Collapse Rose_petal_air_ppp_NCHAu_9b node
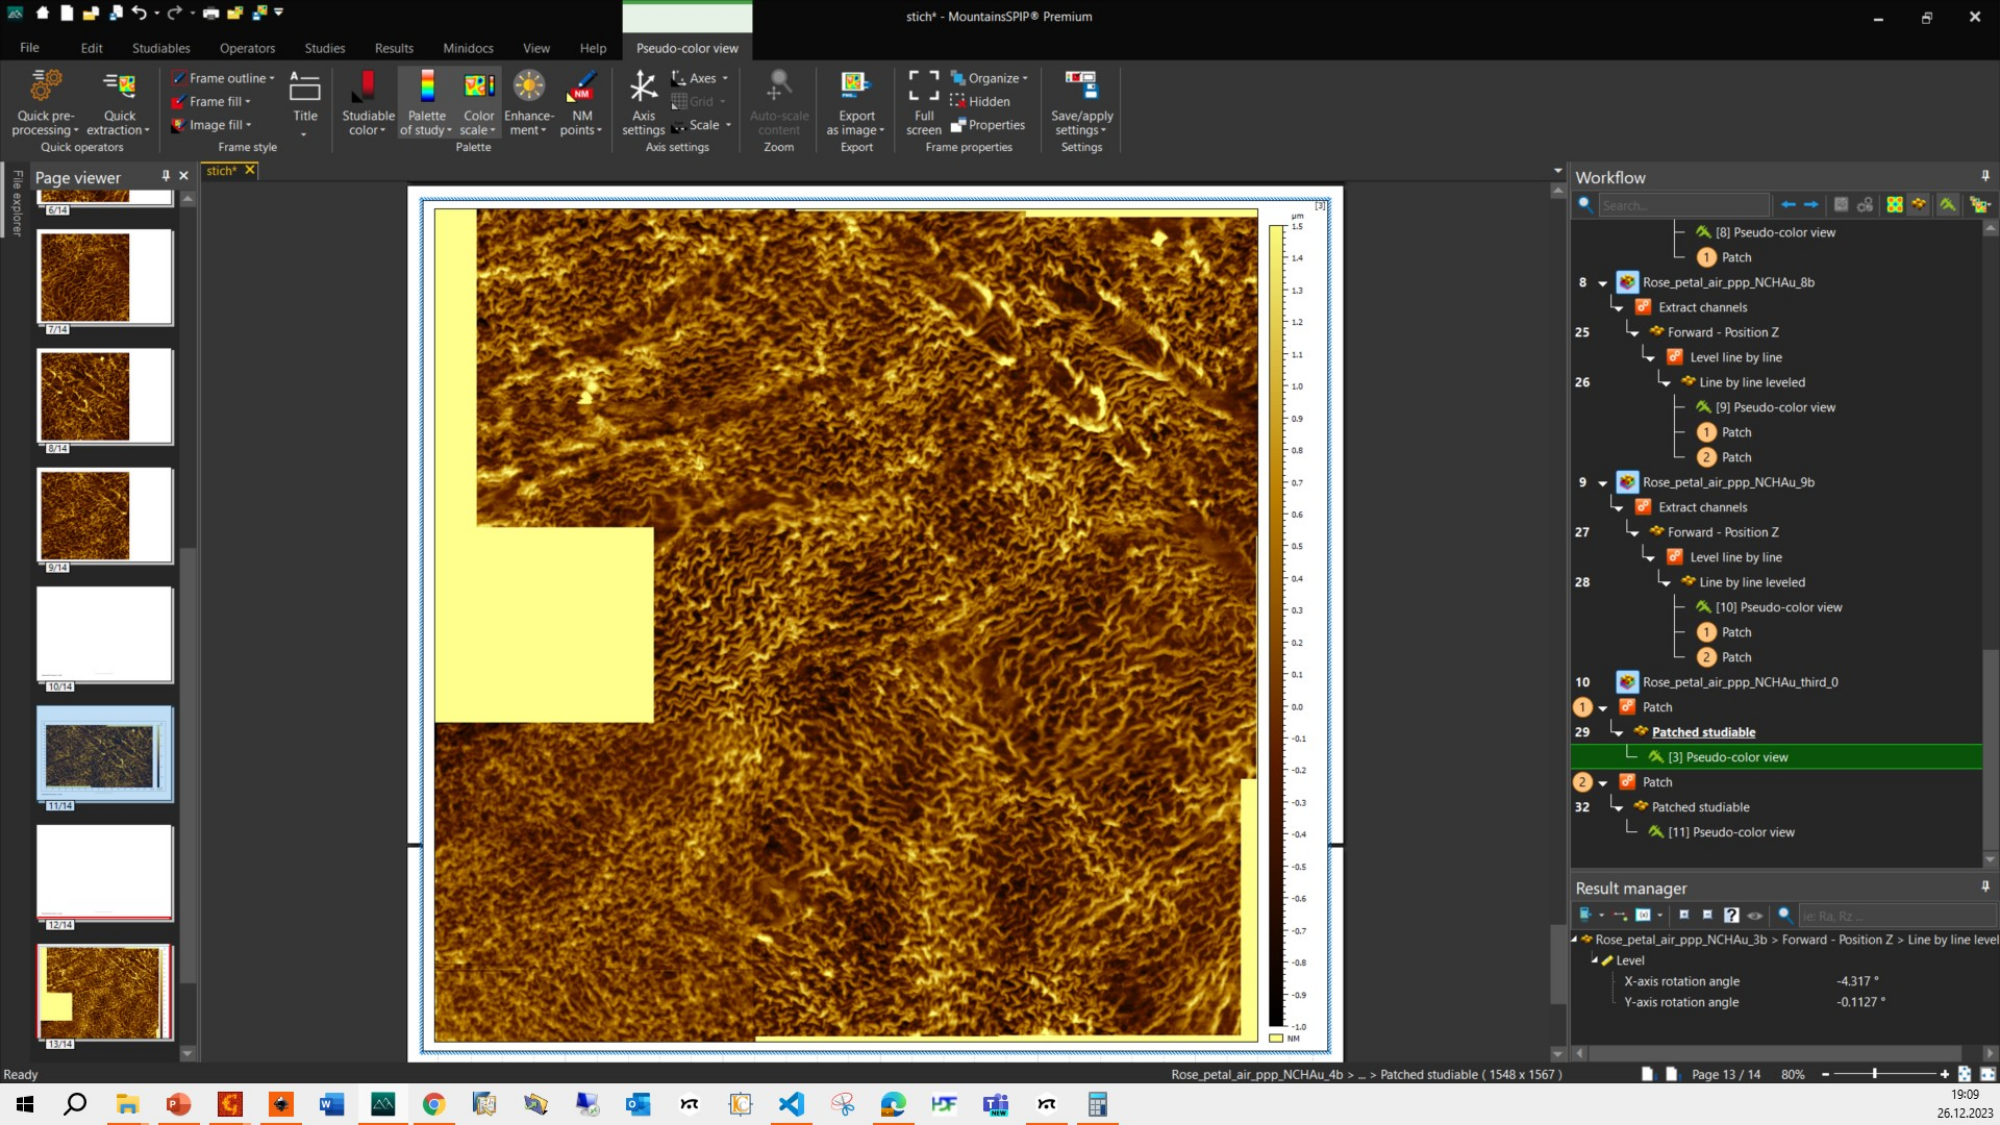Image resolution: width=2000 pixels, height=1125 pixels. [x=1603, y=483]
